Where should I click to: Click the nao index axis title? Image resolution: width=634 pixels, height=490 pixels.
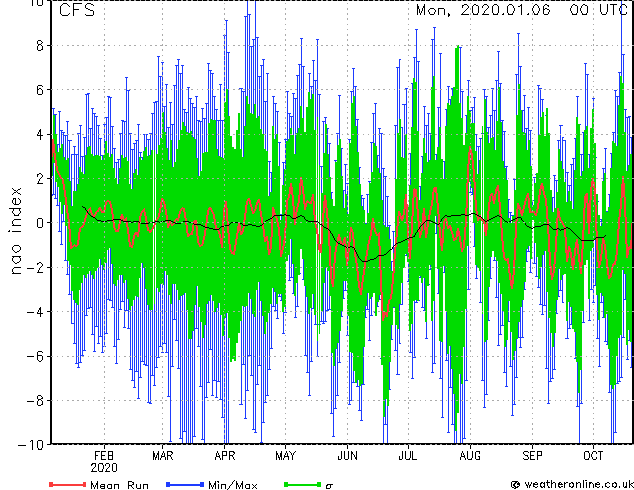point(15,231)
